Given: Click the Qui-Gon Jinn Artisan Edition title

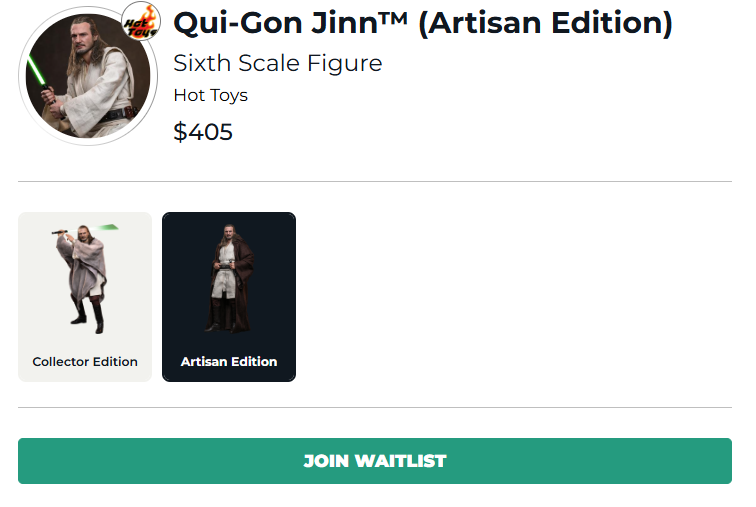Looking at the screenshot, I should tap(423, 23).
